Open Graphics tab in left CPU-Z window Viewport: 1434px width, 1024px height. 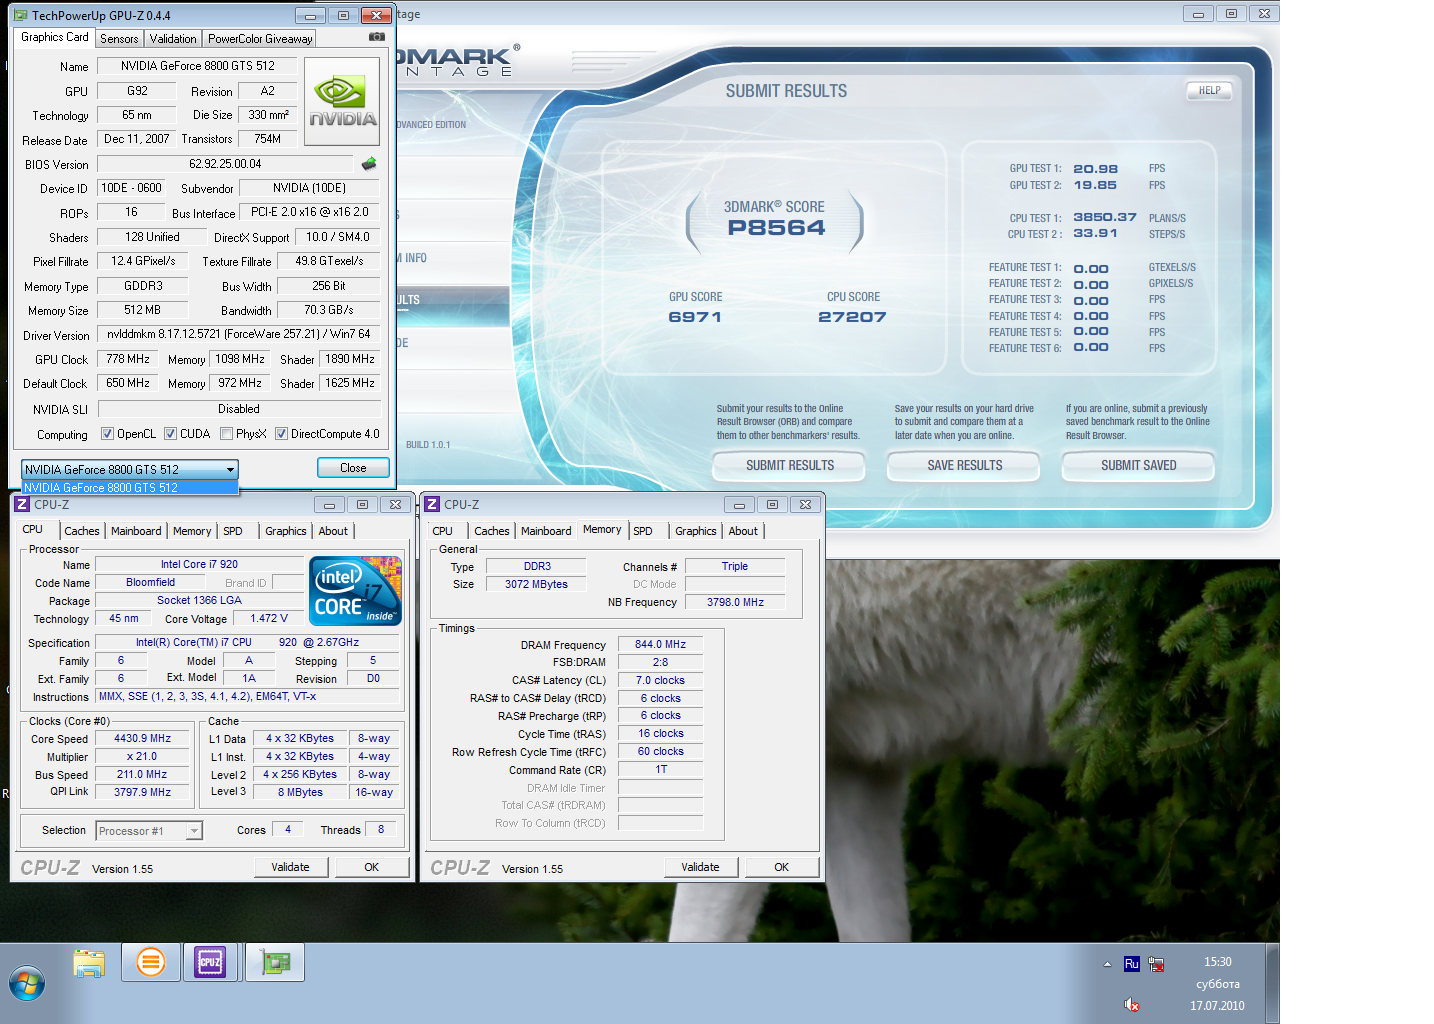tap(286, 531)
